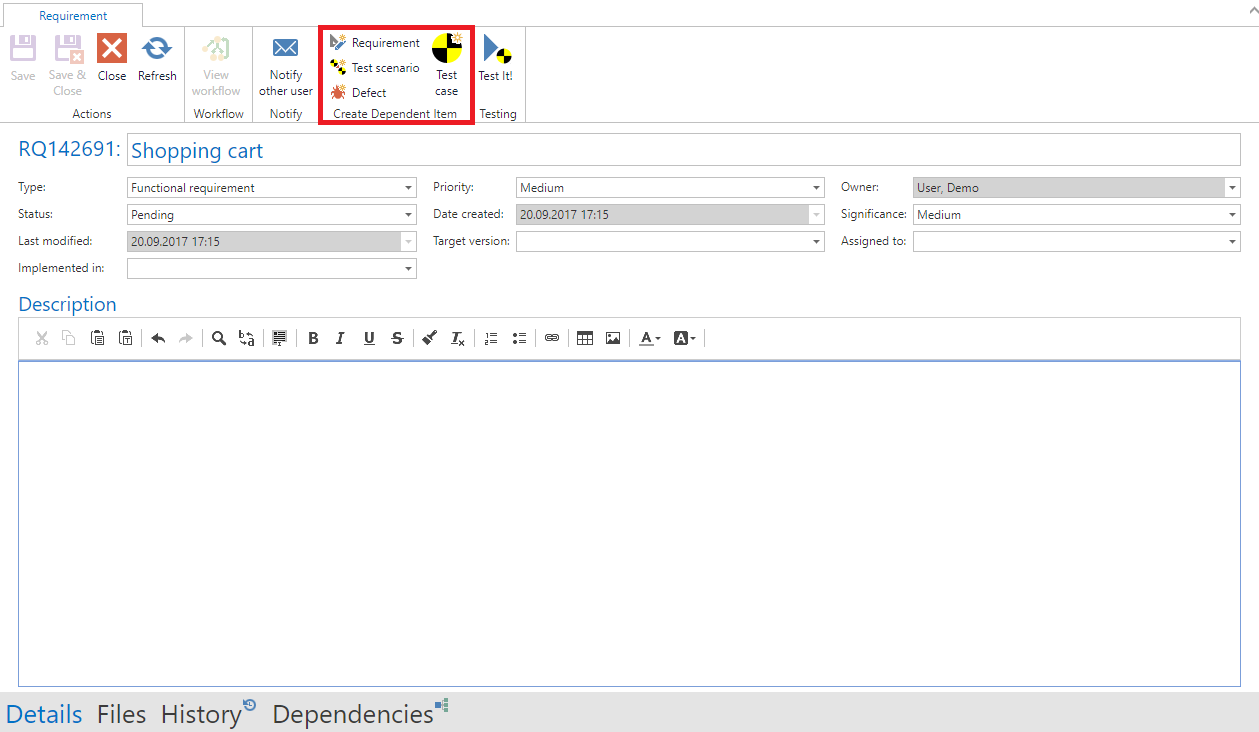The height and width of the screenshot is (732, 1259).
Task: Click the Close icon in Actions group
Action: pyautogui.click(x=111, y=50)
